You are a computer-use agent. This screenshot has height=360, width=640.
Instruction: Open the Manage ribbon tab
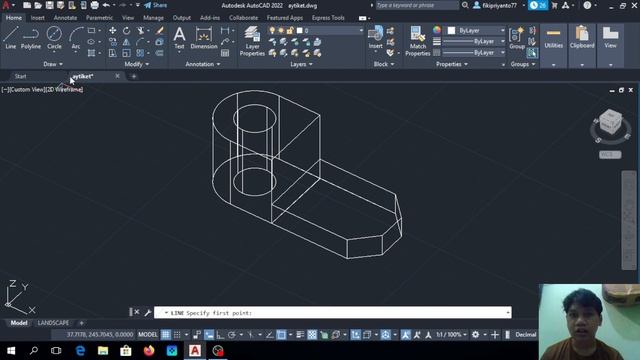(x=153, y=18)
